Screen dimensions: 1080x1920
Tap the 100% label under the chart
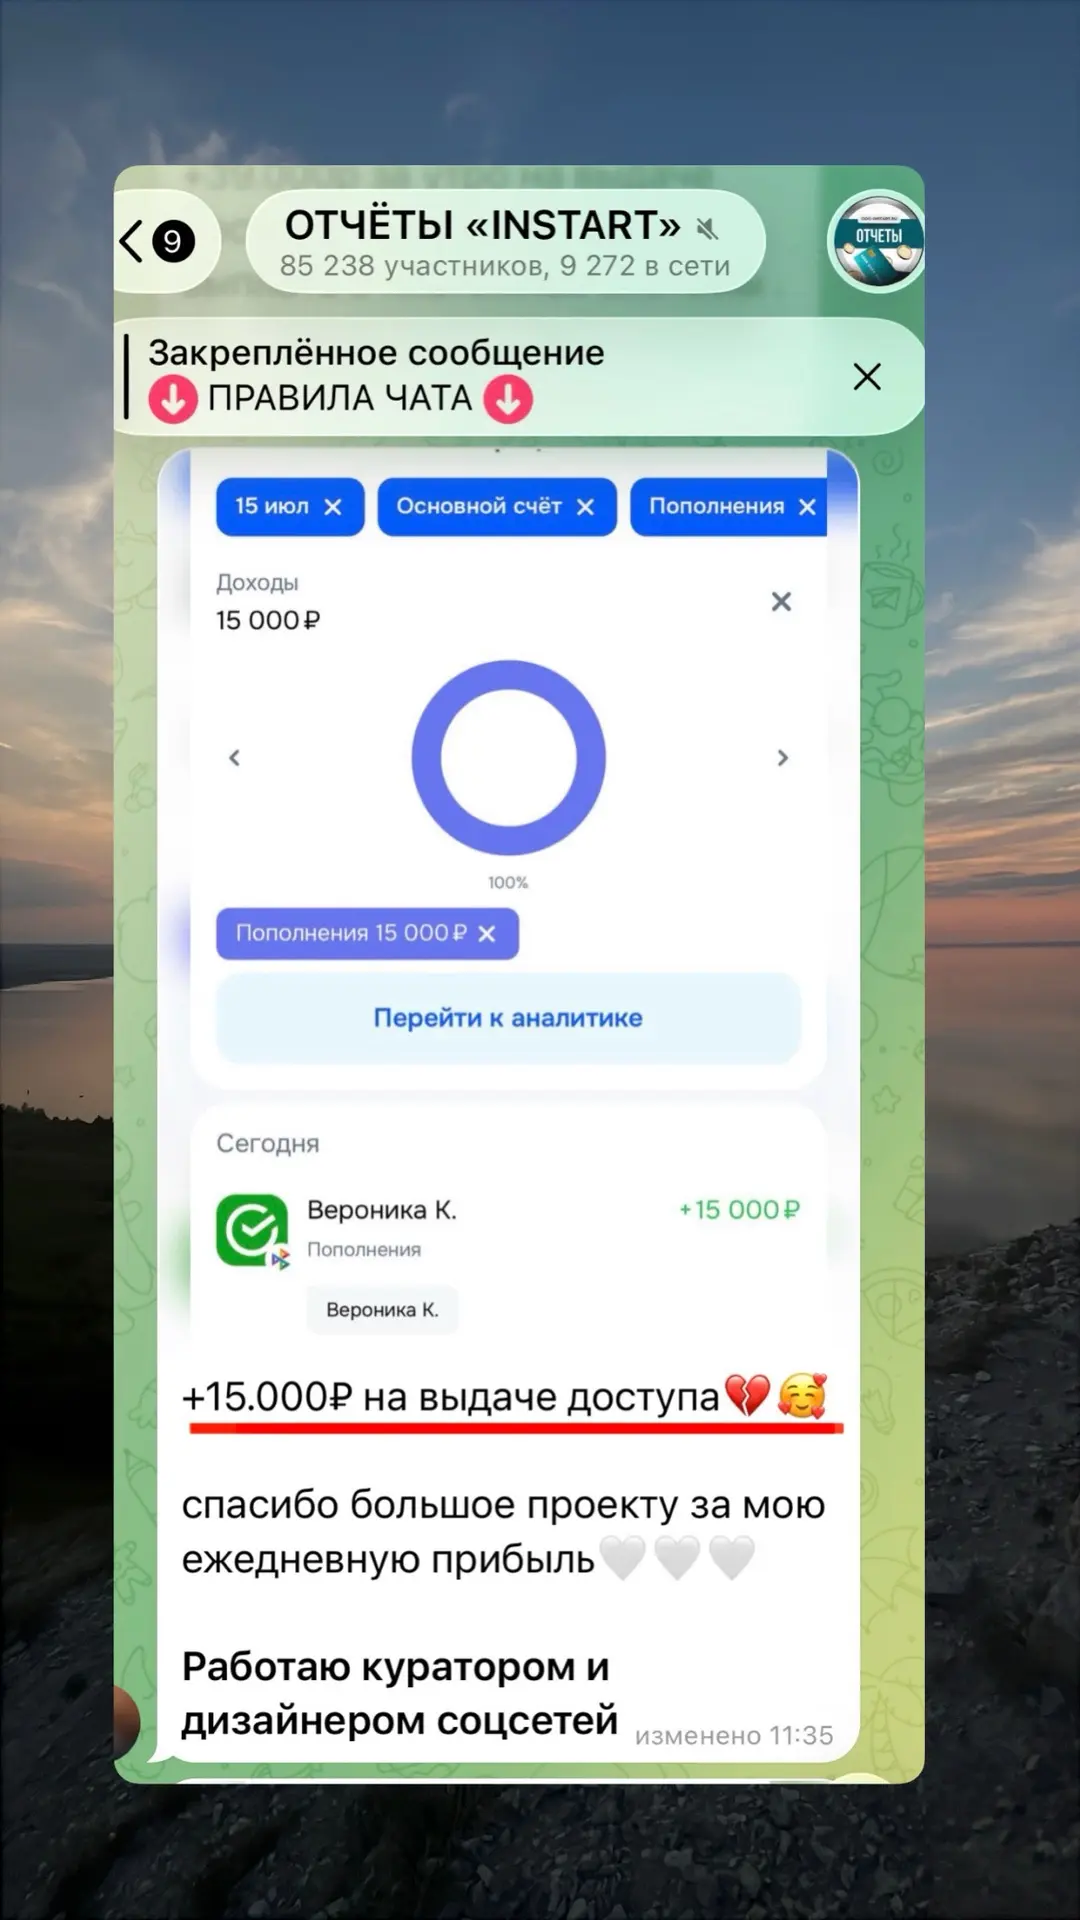508,882
